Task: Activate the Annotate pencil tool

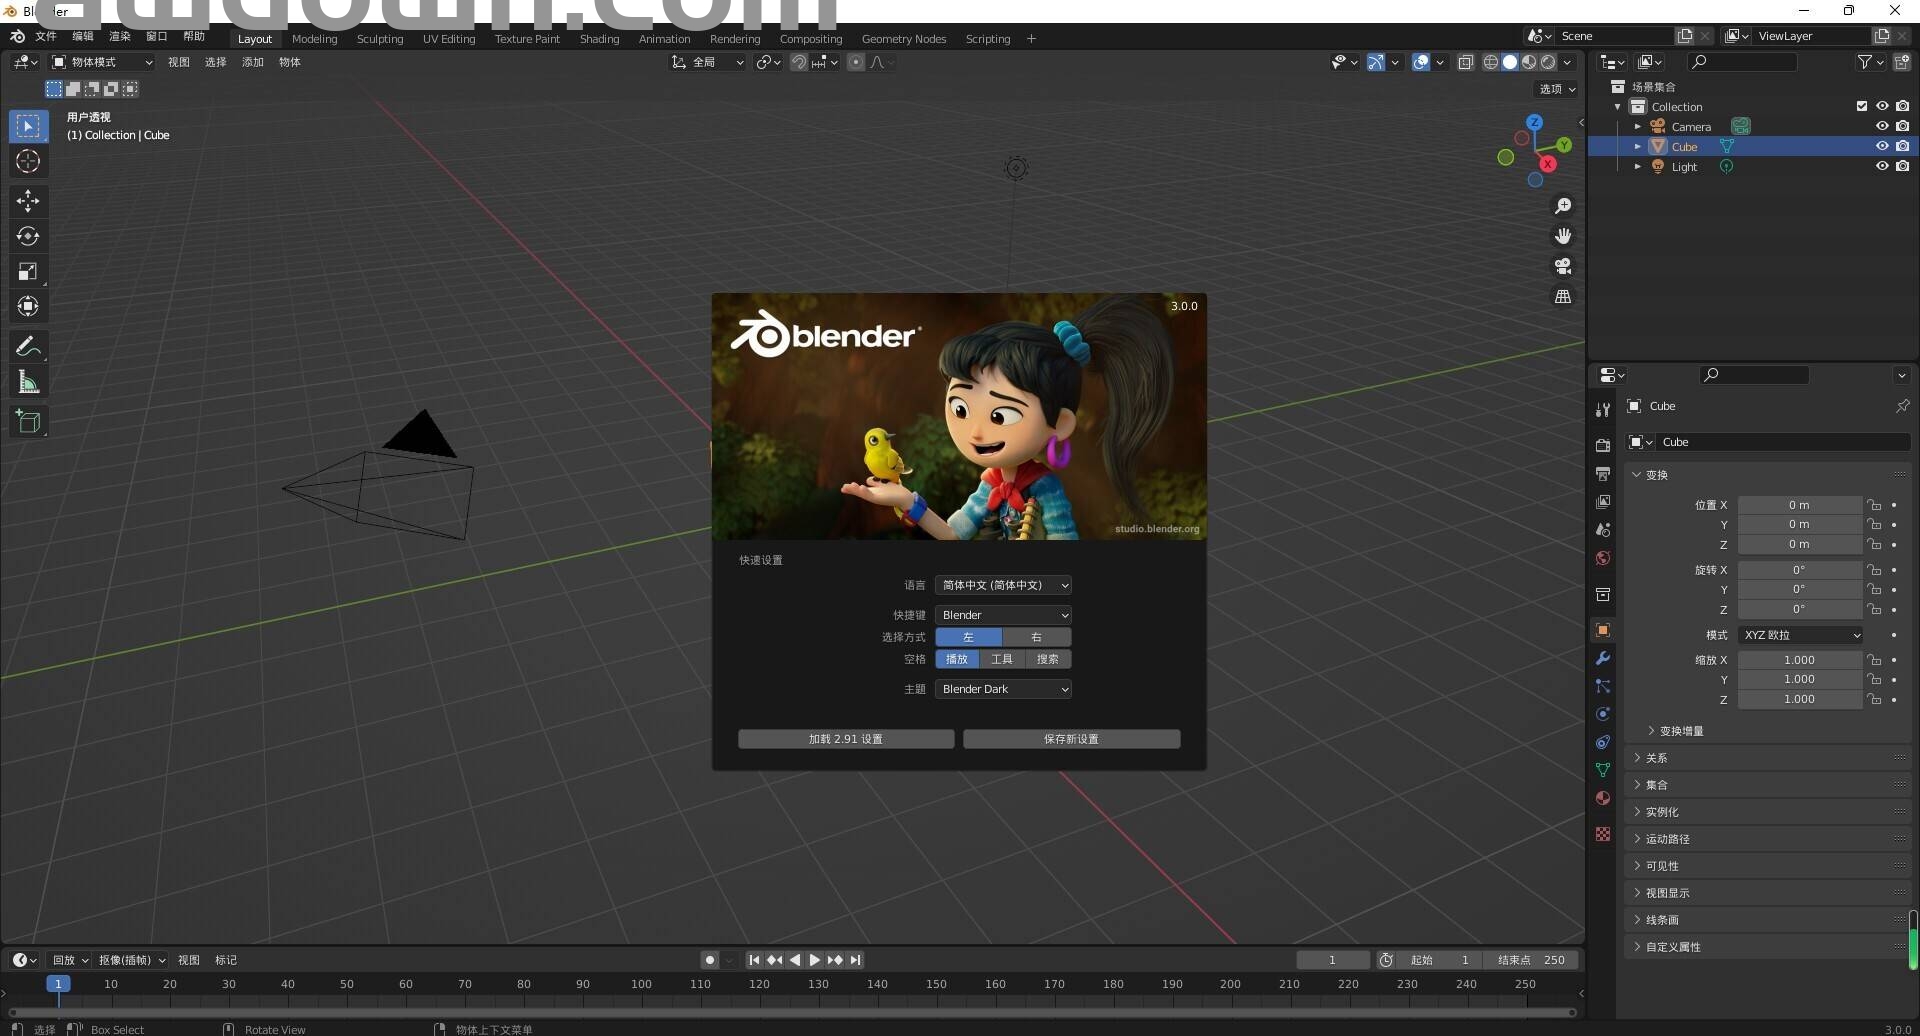Action: click(x=28, y=347)
